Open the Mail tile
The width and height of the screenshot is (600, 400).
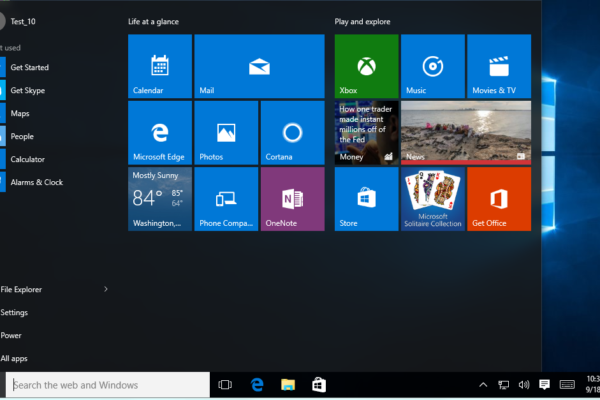click(x=259, y=66)
